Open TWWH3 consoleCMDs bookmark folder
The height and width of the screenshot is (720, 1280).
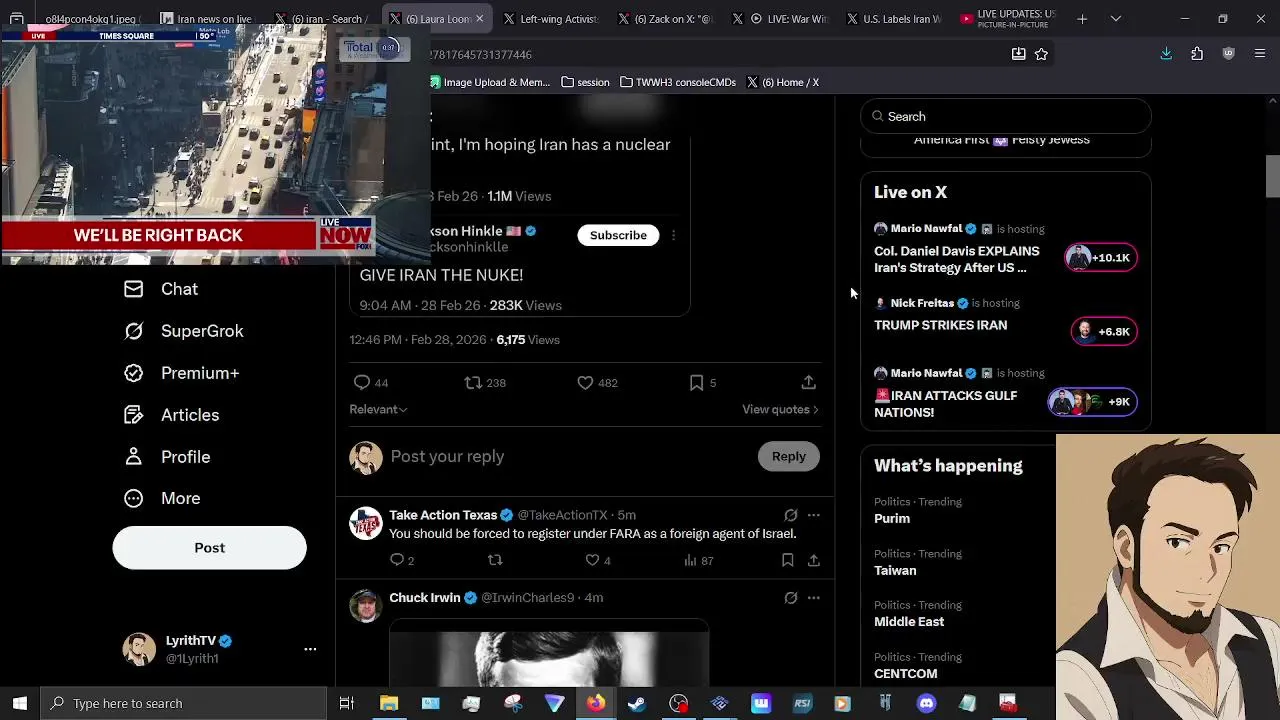tap(678, 82)
